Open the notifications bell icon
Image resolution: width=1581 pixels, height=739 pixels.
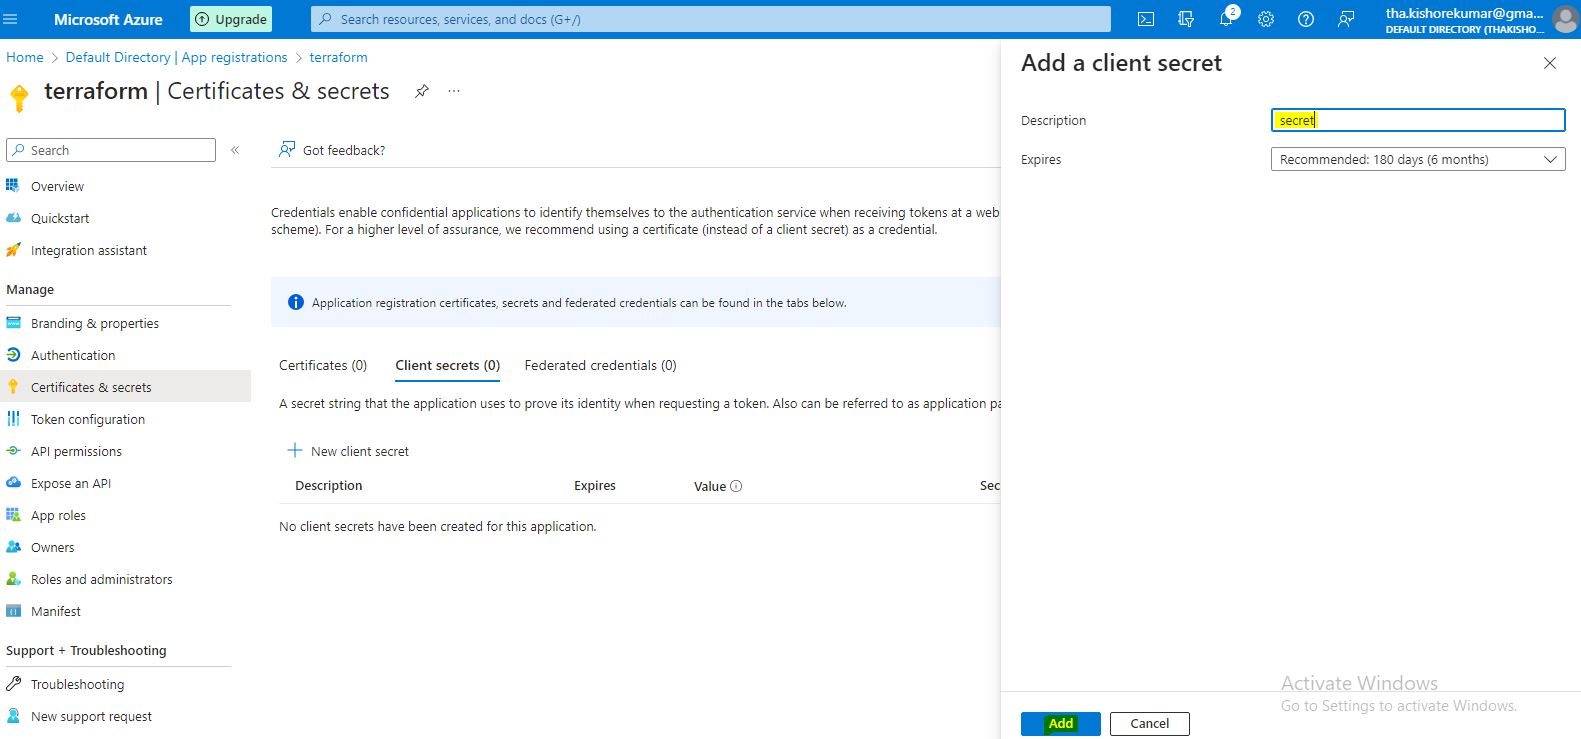tap(1226, 19)
